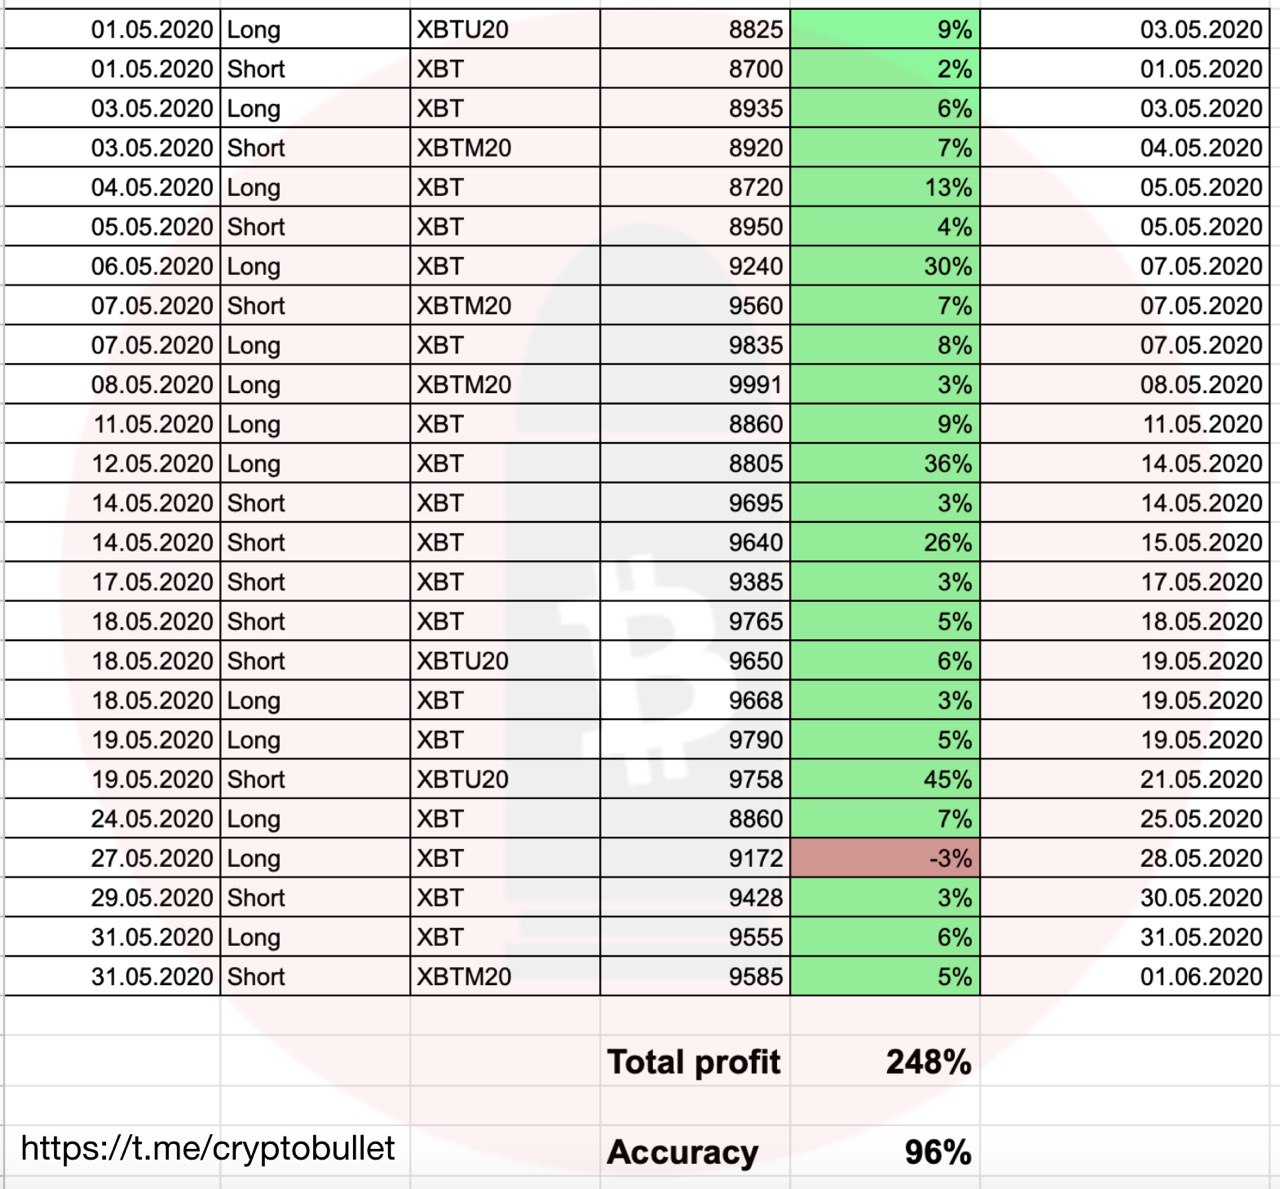This screenshot has height=1189, width=1280.
Task: Select the 26% profit cell
Action: (885, 543)
